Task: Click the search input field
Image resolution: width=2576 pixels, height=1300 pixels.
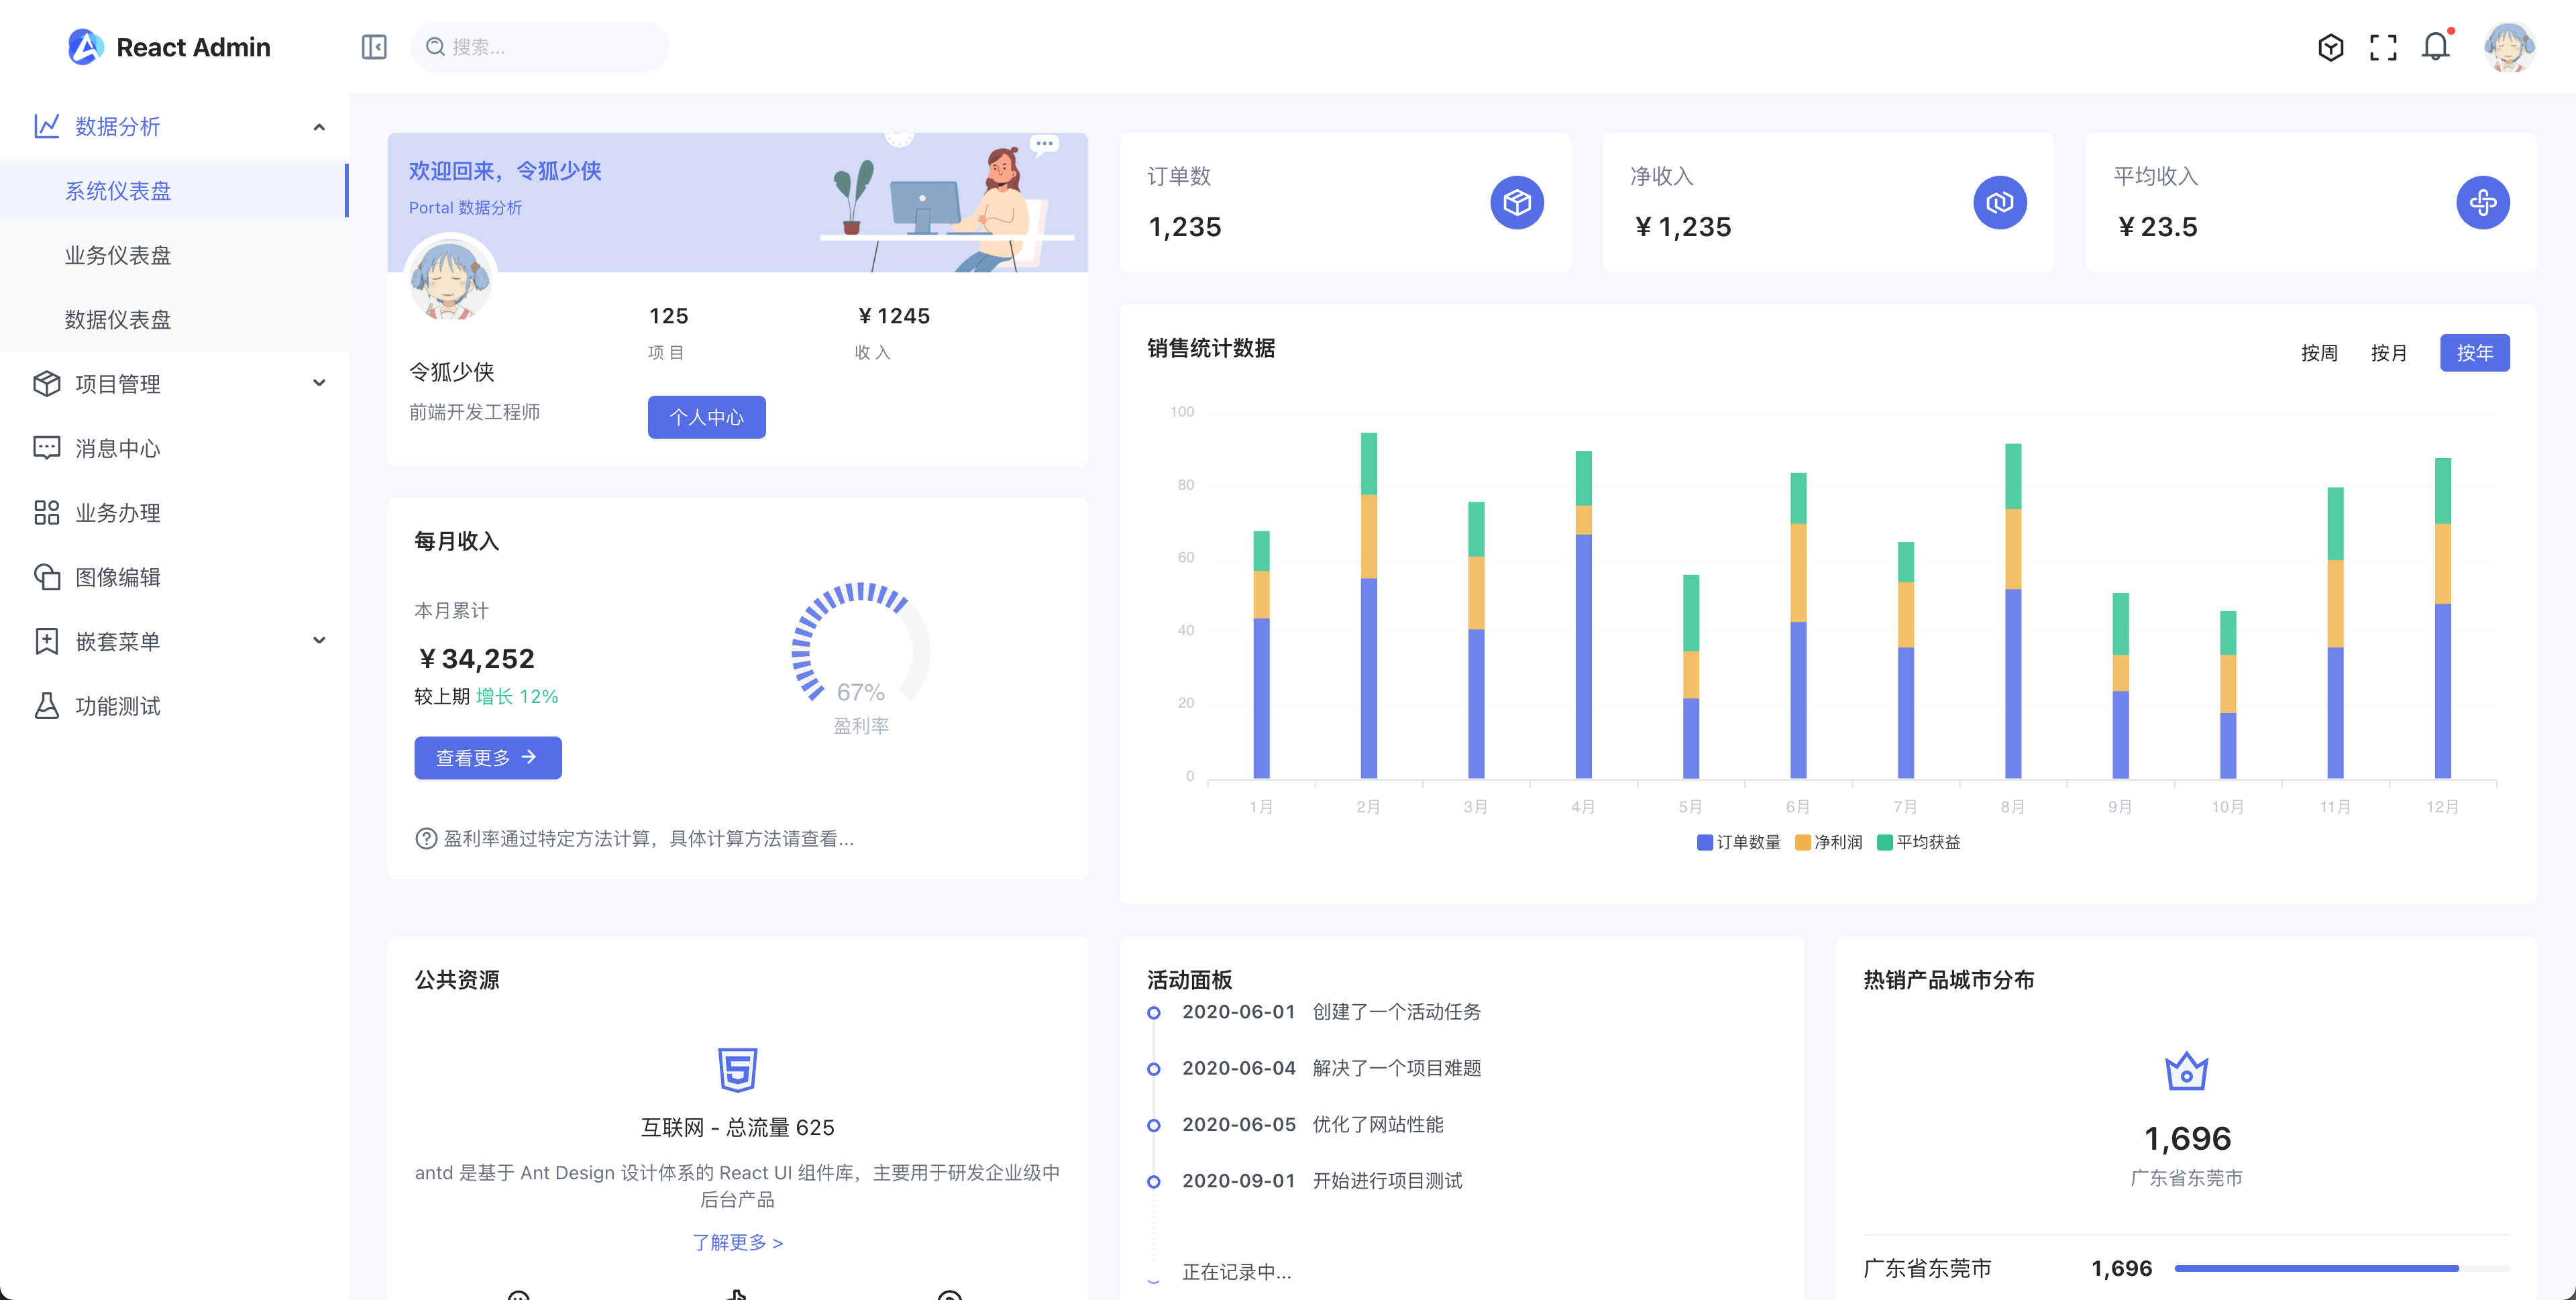Action: (540, 46)
